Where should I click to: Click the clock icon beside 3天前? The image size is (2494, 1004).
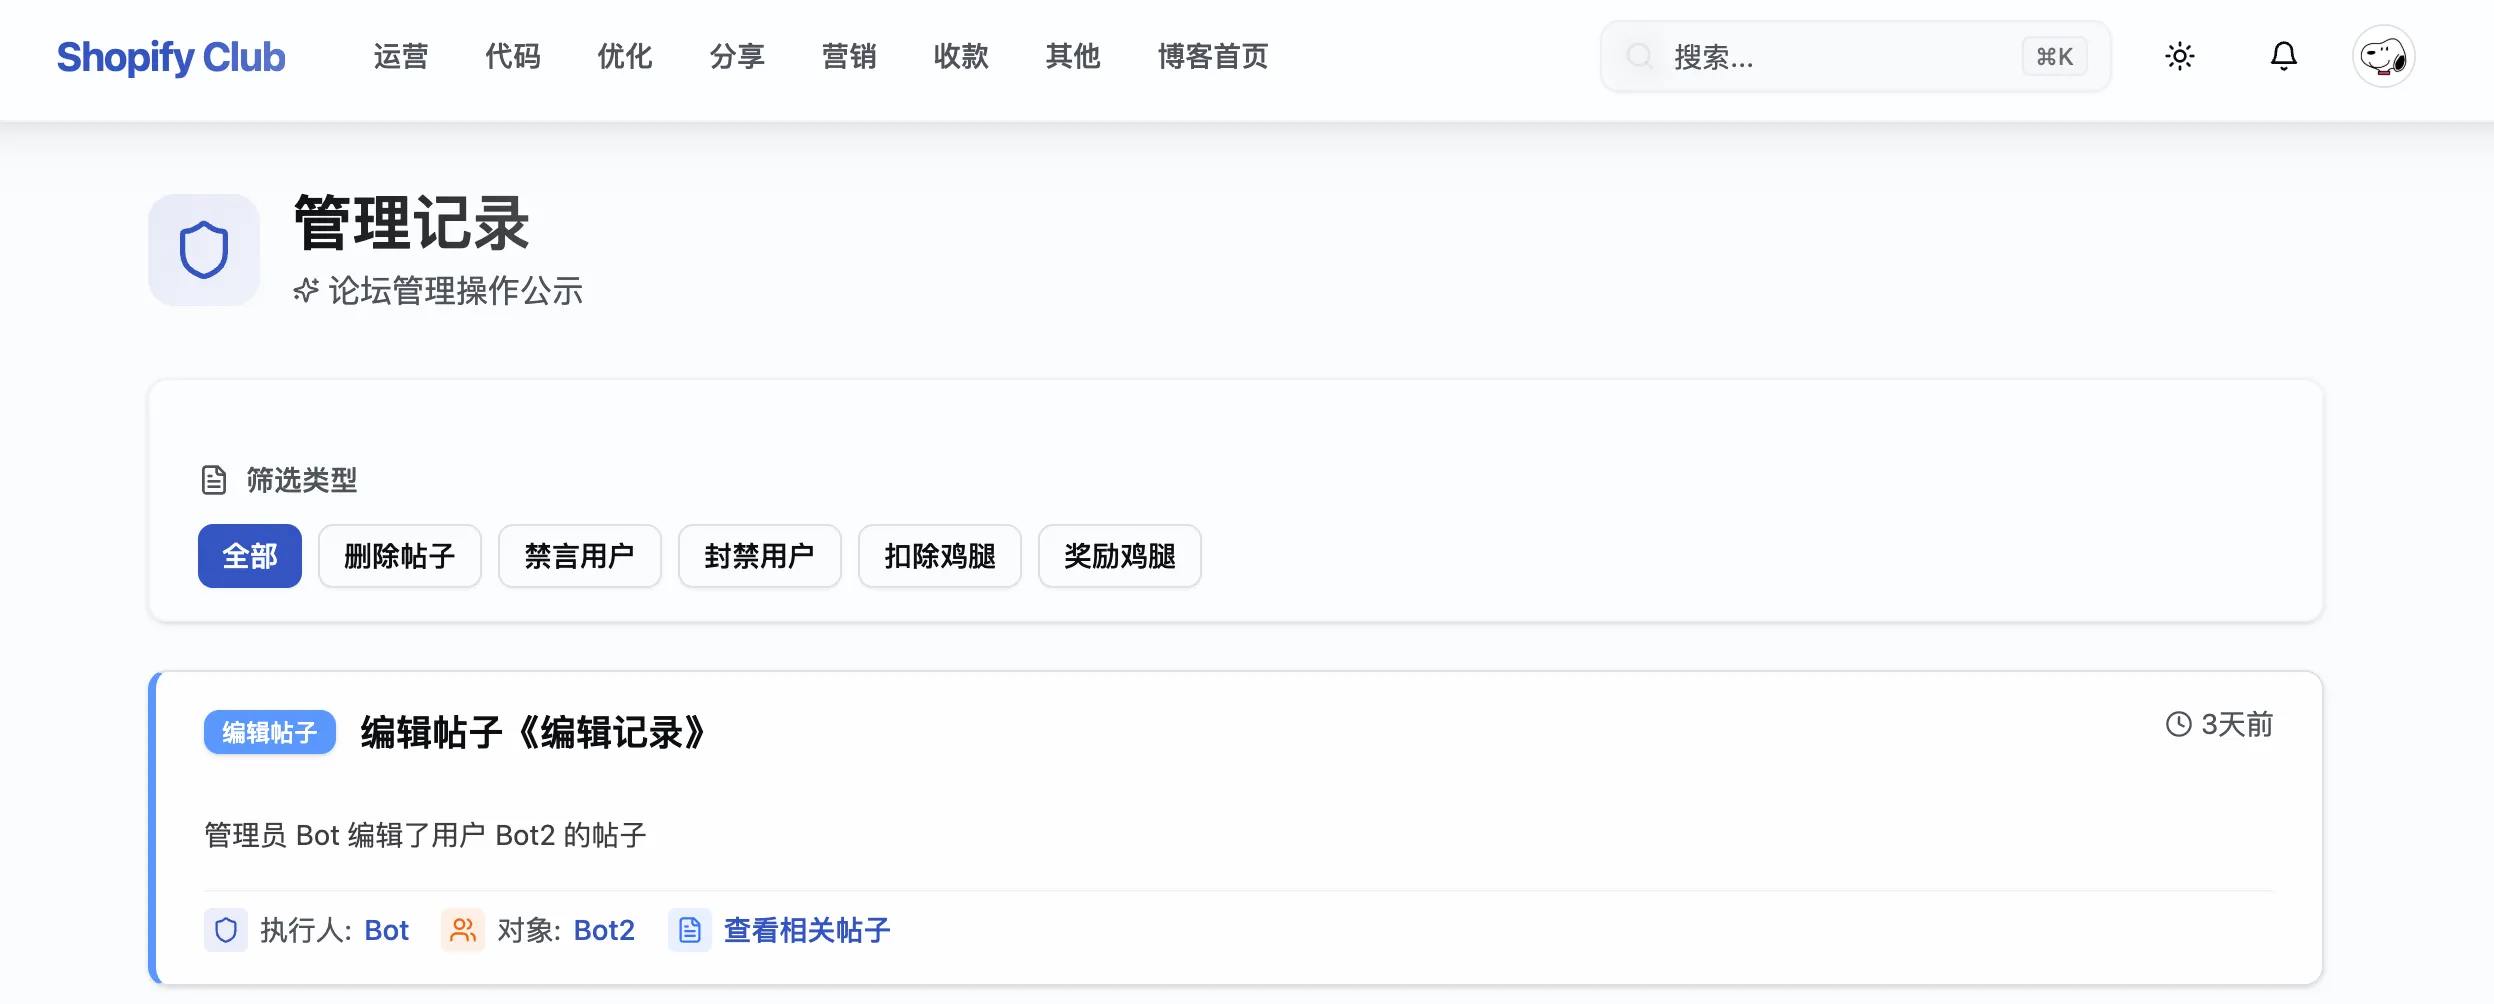pos(2177,725)
